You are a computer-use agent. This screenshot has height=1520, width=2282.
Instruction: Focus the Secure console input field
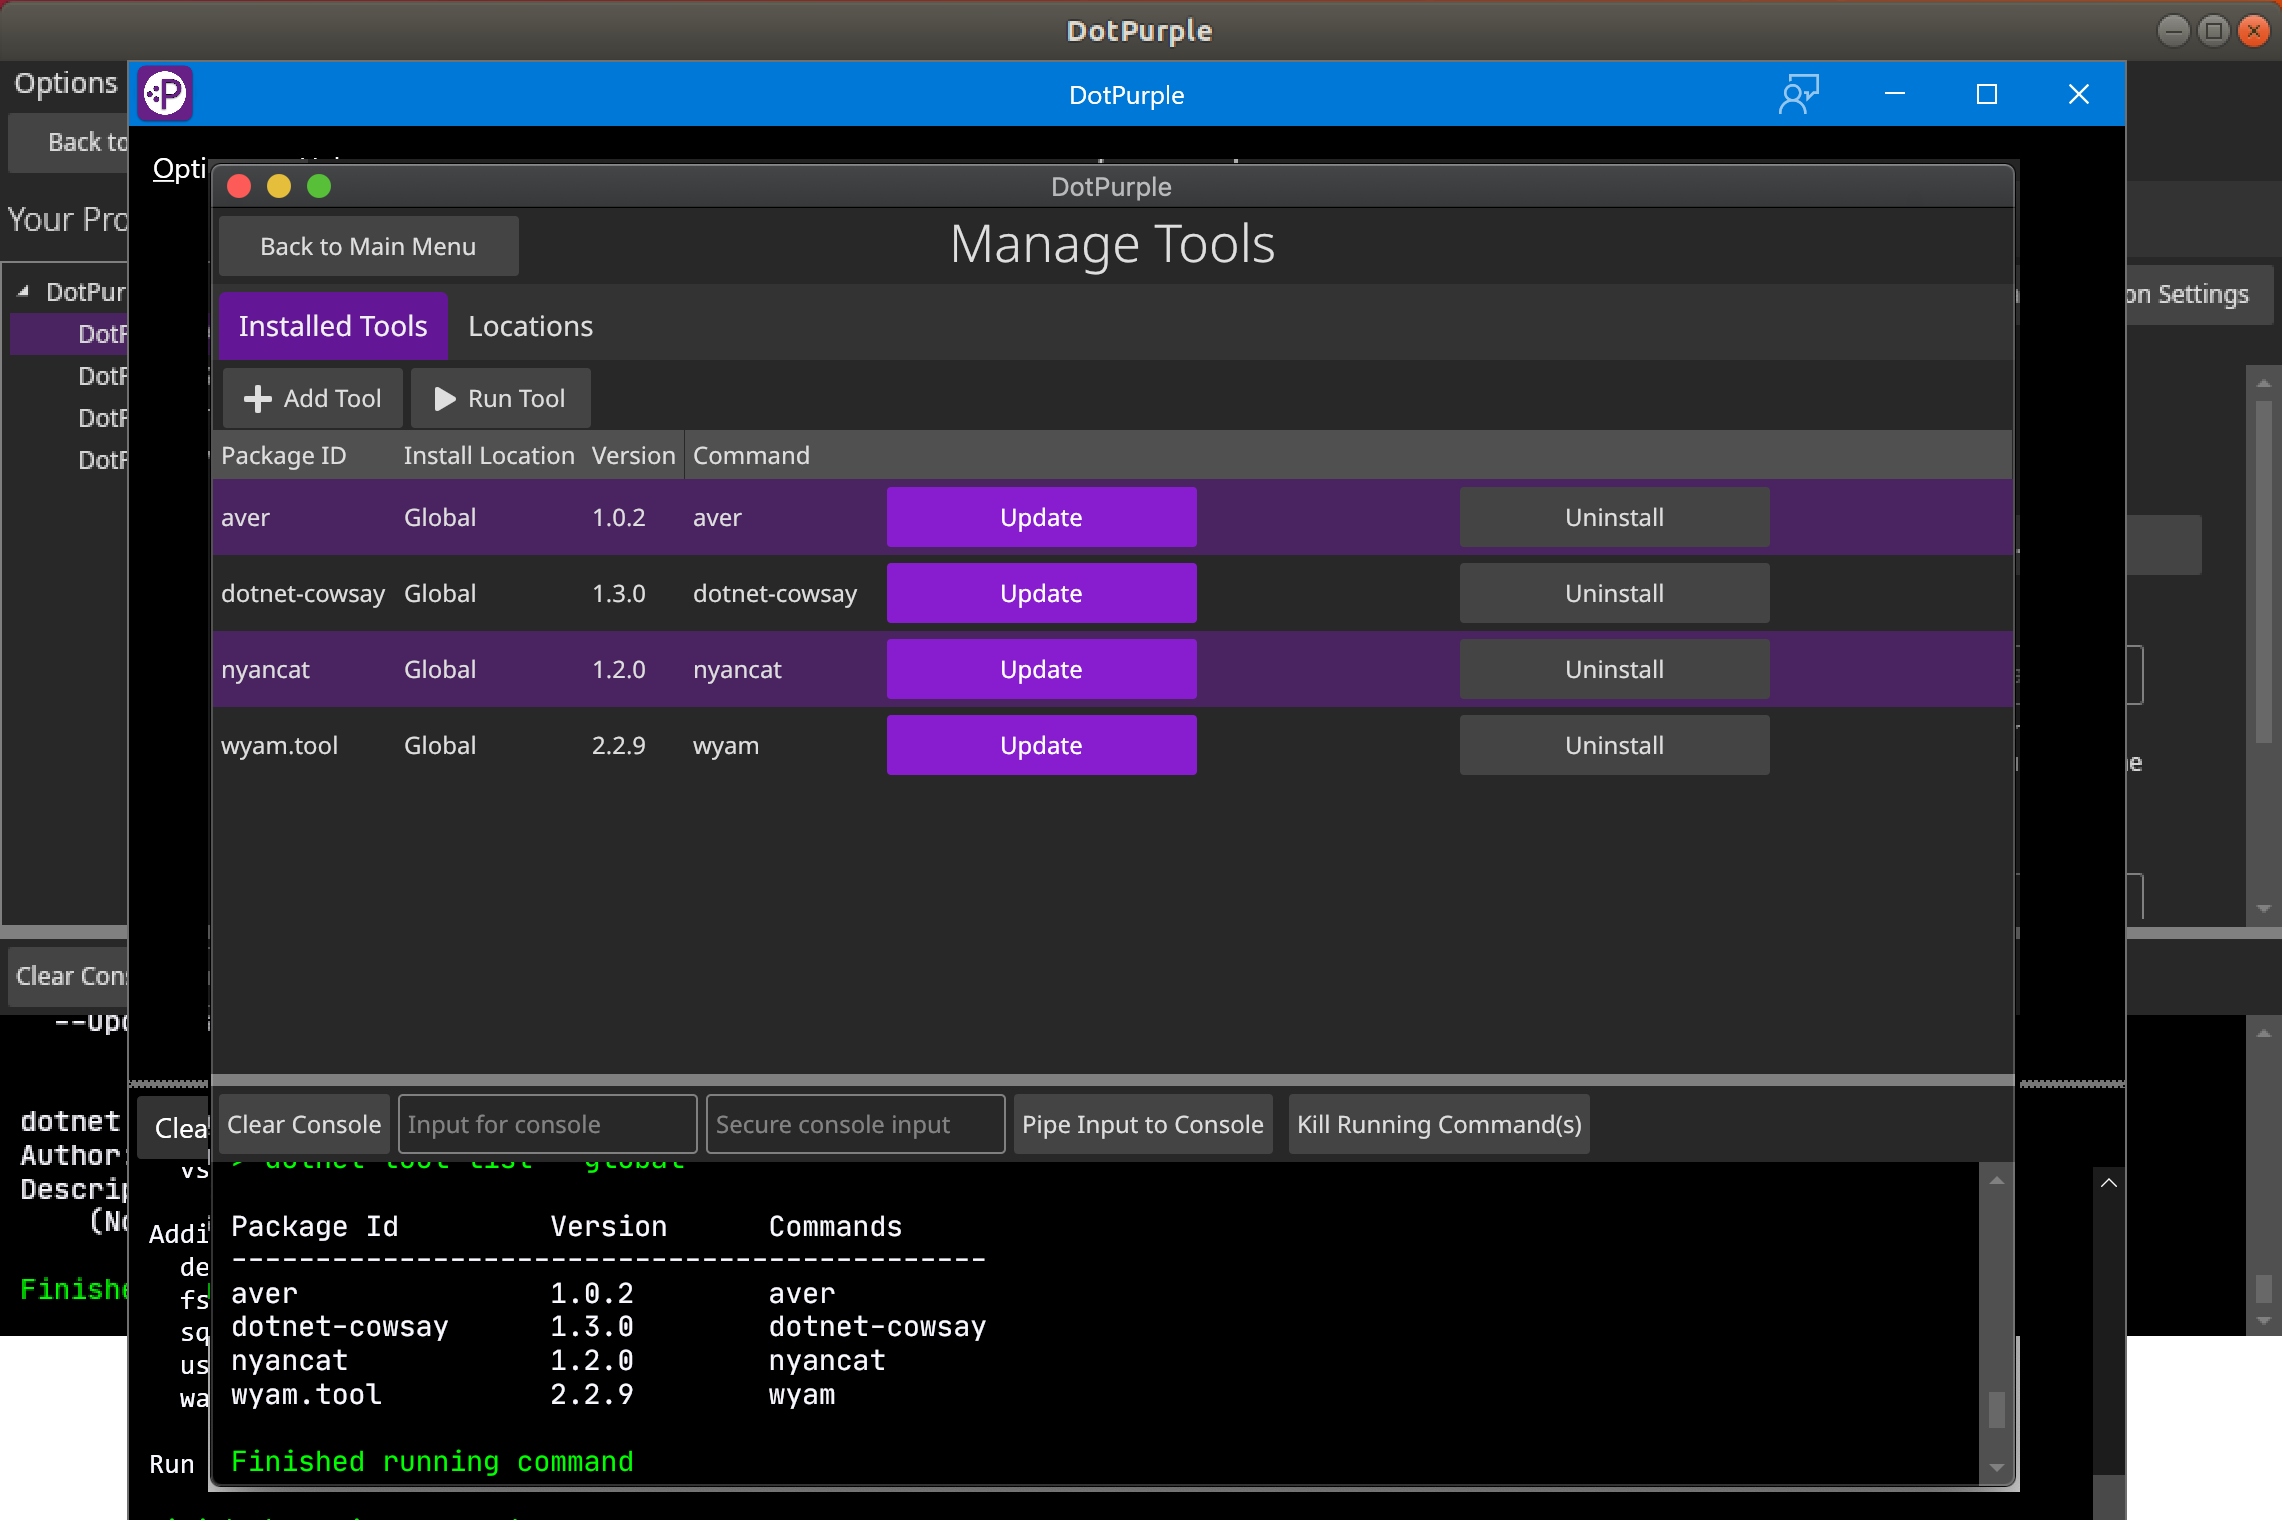pyautogui.click(x=855, y=1124)
